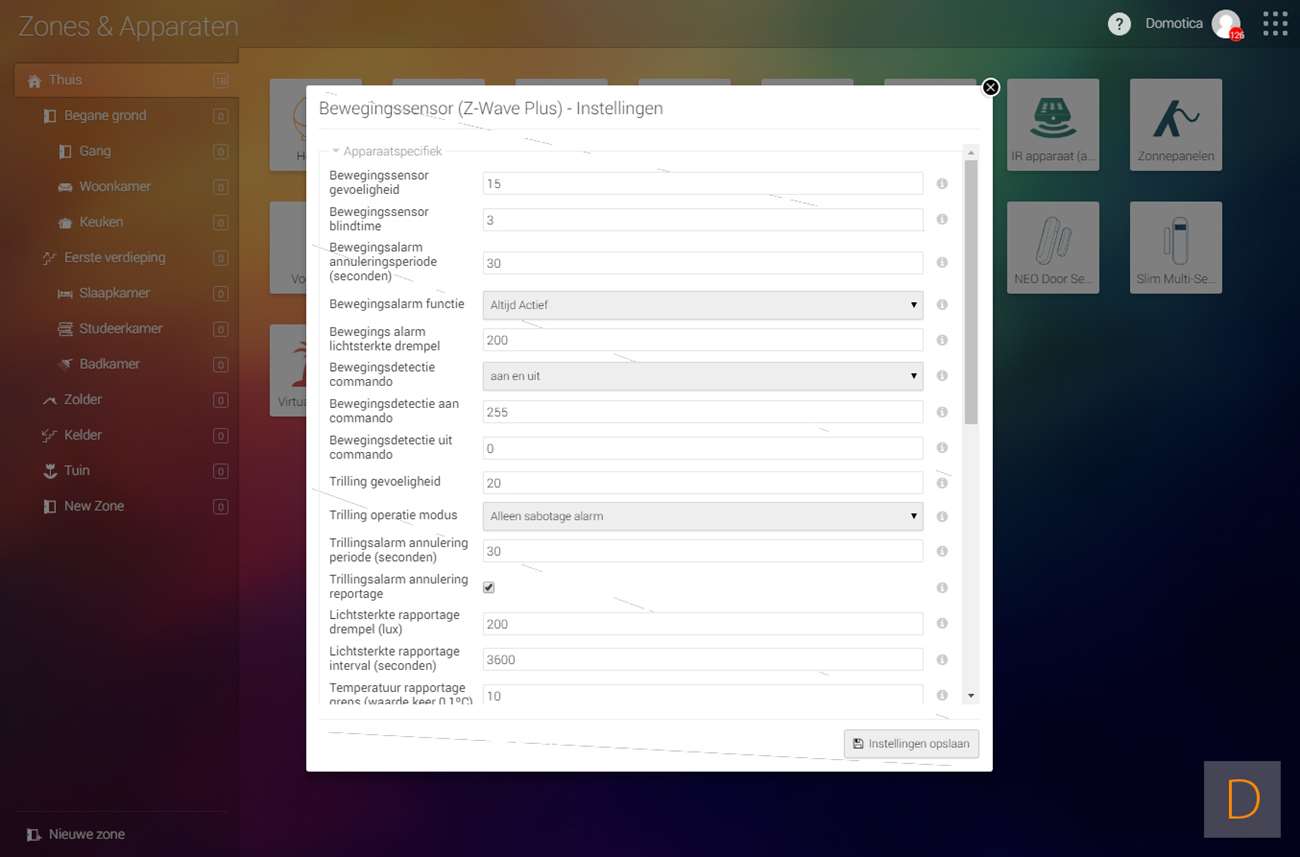The image size is (1300, 857).
Task: Collapse the Apparaatspecifiek section
Action: pyautogui.click(x=386, y=152)
